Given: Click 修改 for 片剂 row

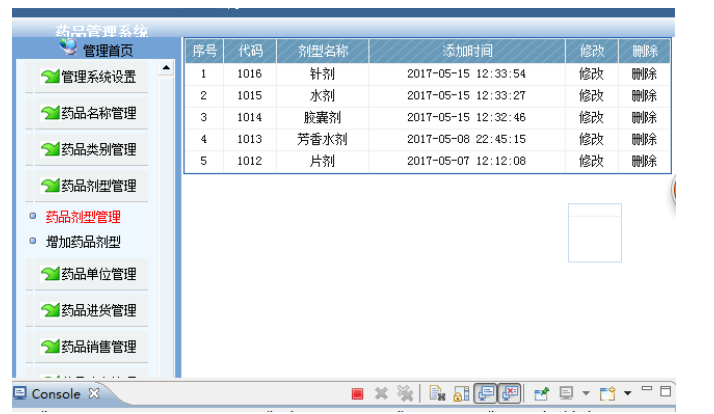Looking at the screenshot, I should point(592,161).
